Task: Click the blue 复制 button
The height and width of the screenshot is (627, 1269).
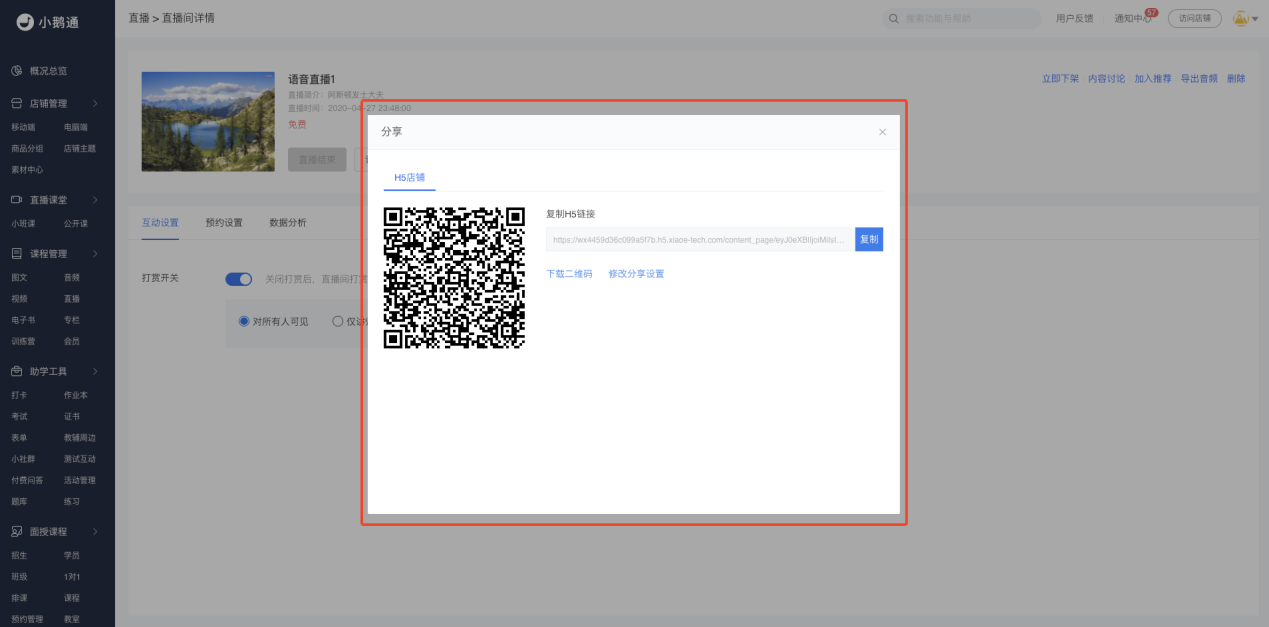Action: [869, 240]
